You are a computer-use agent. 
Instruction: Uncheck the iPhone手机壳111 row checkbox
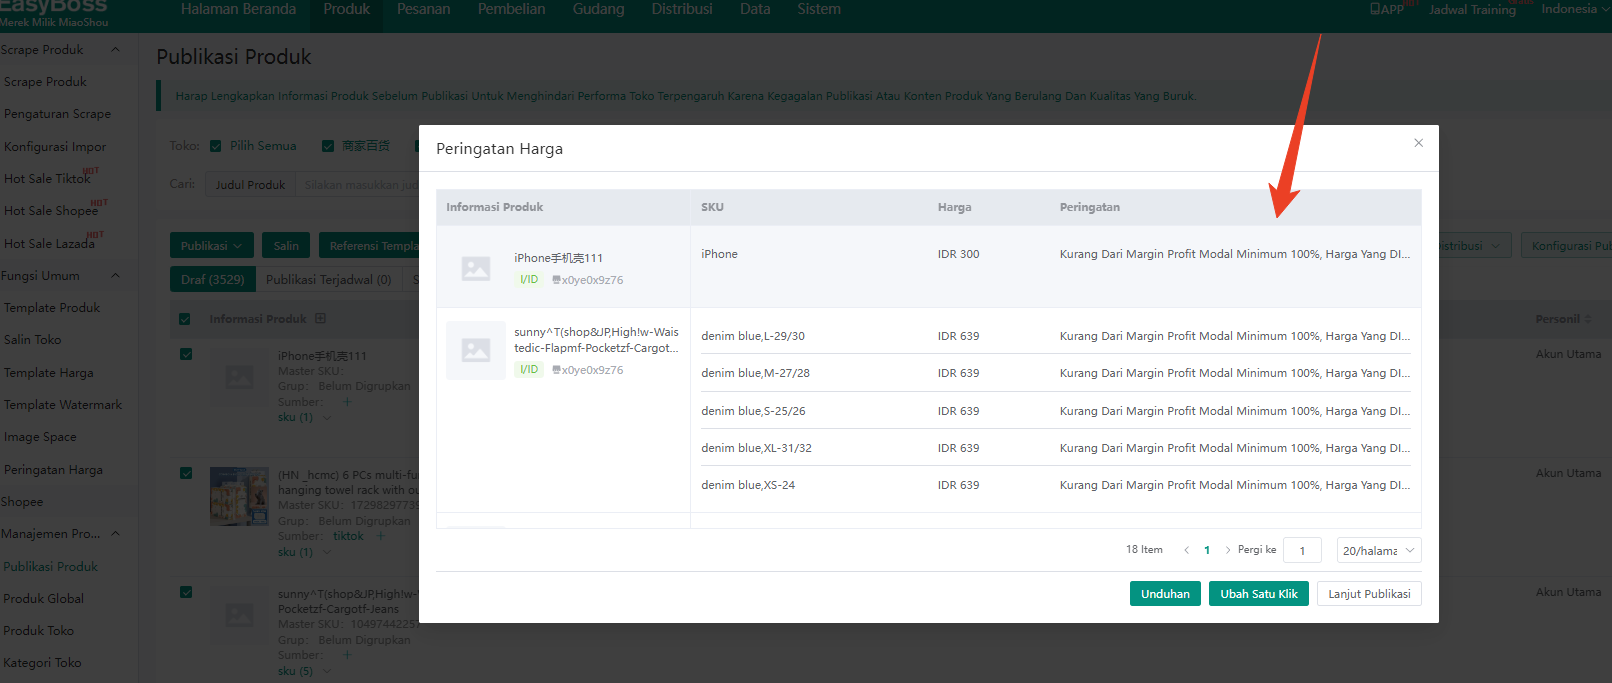pos(186,354)
